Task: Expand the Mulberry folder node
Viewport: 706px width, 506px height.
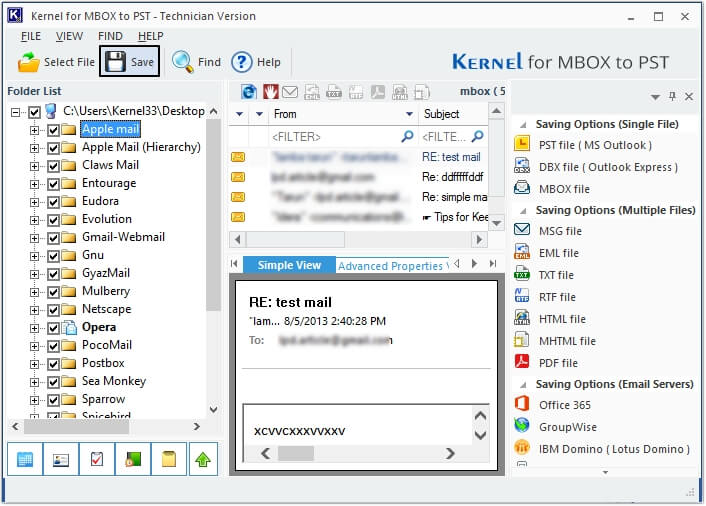Action: click(34, 292)
